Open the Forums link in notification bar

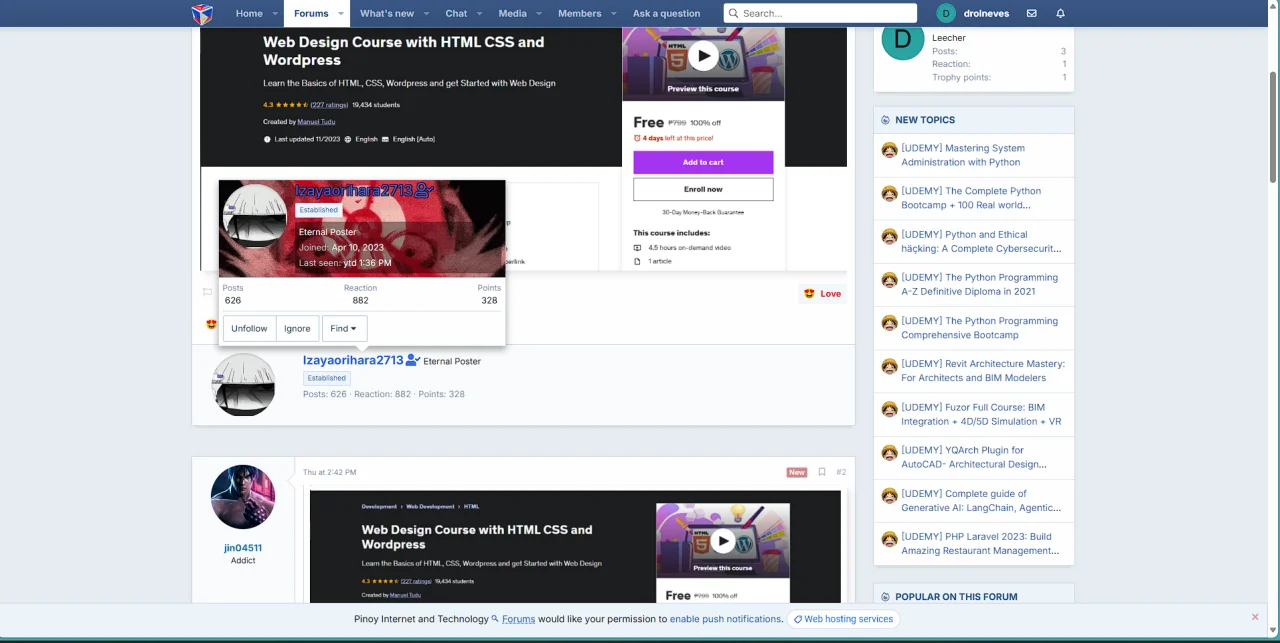coord(518,619)
